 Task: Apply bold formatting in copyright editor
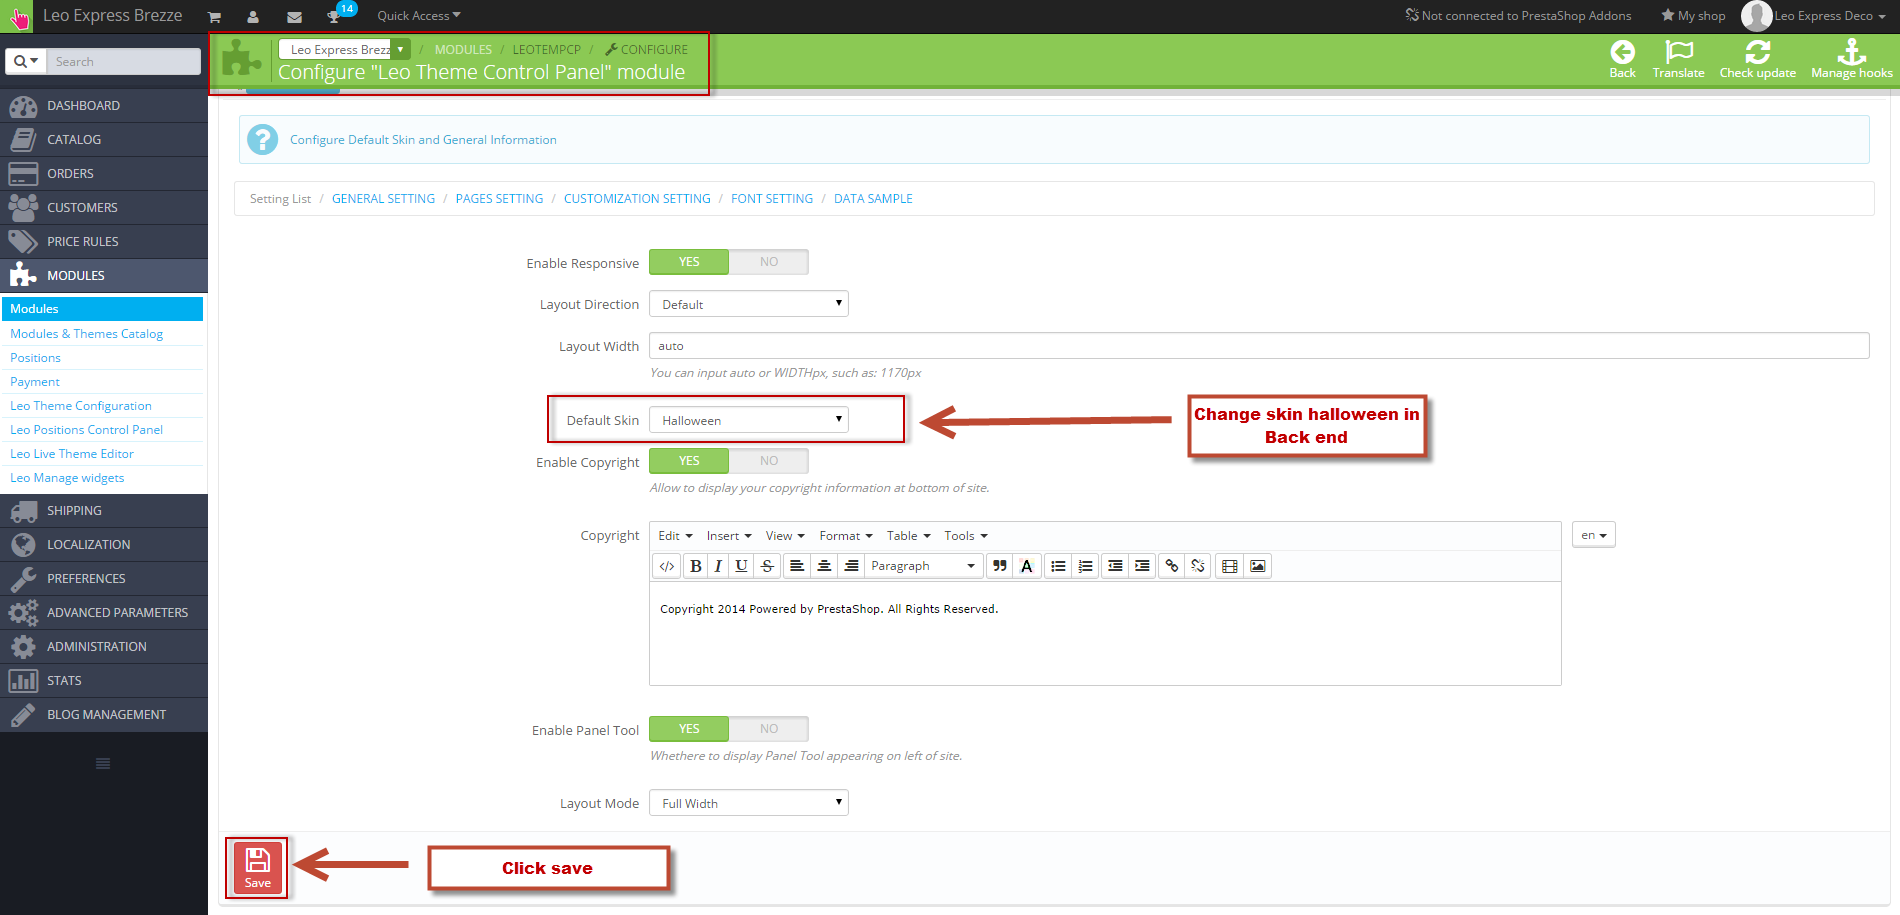[696, 566]
